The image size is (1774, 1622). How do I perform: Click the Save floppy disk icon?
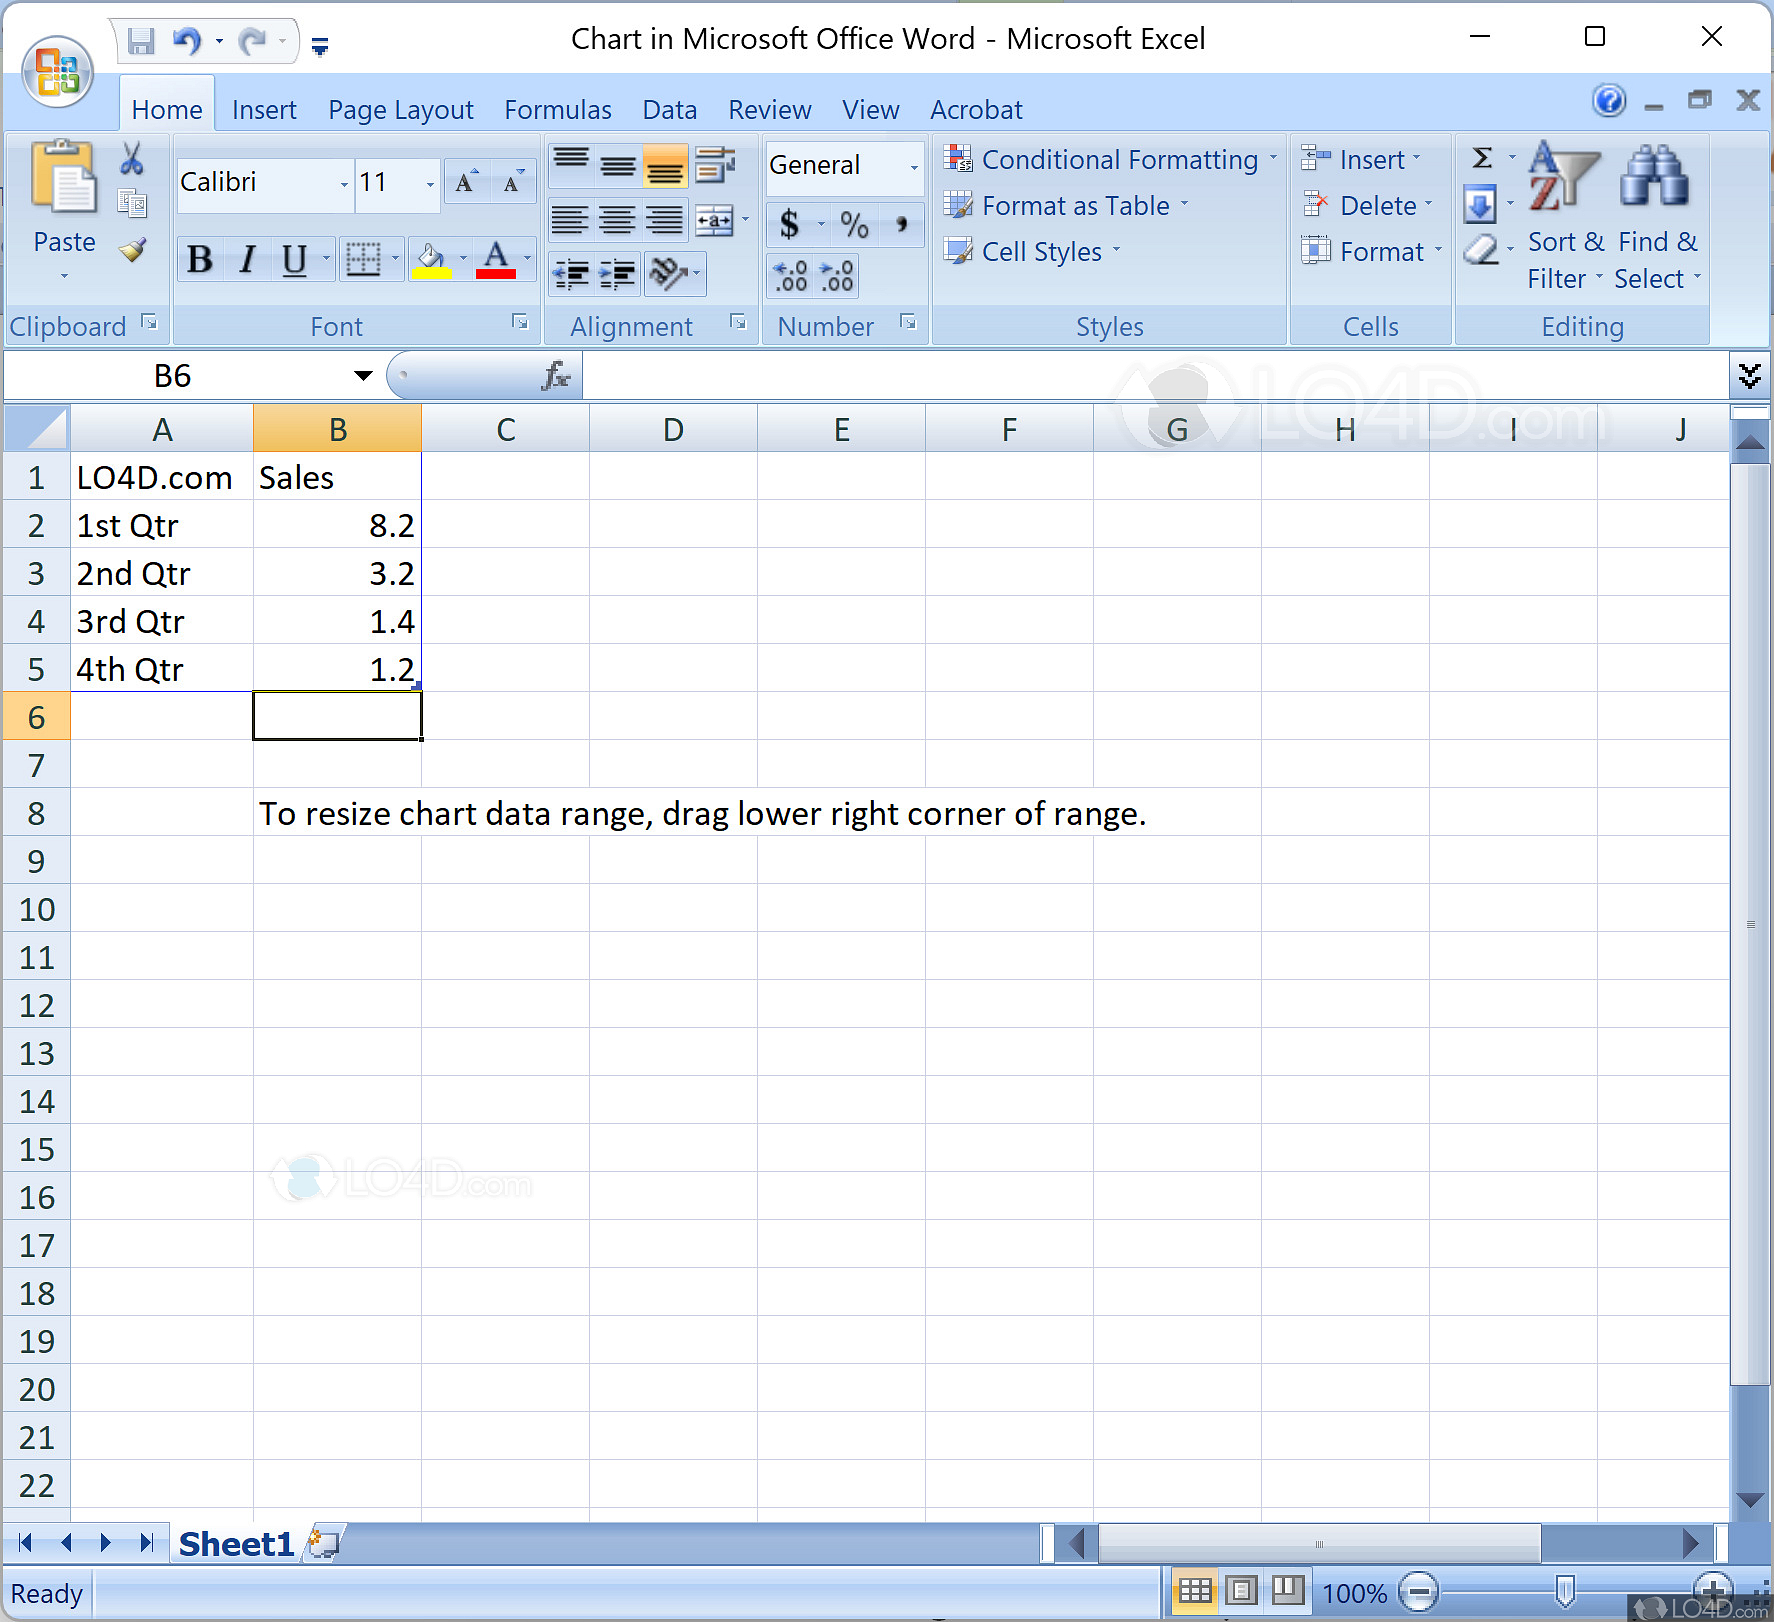click(x=141, y=41)
